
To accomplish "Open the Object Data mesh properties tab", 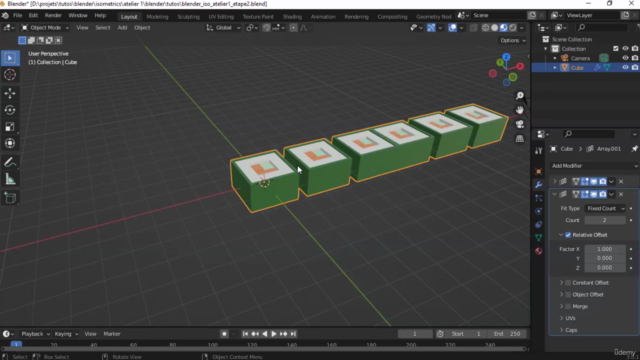I will [539, 238].
